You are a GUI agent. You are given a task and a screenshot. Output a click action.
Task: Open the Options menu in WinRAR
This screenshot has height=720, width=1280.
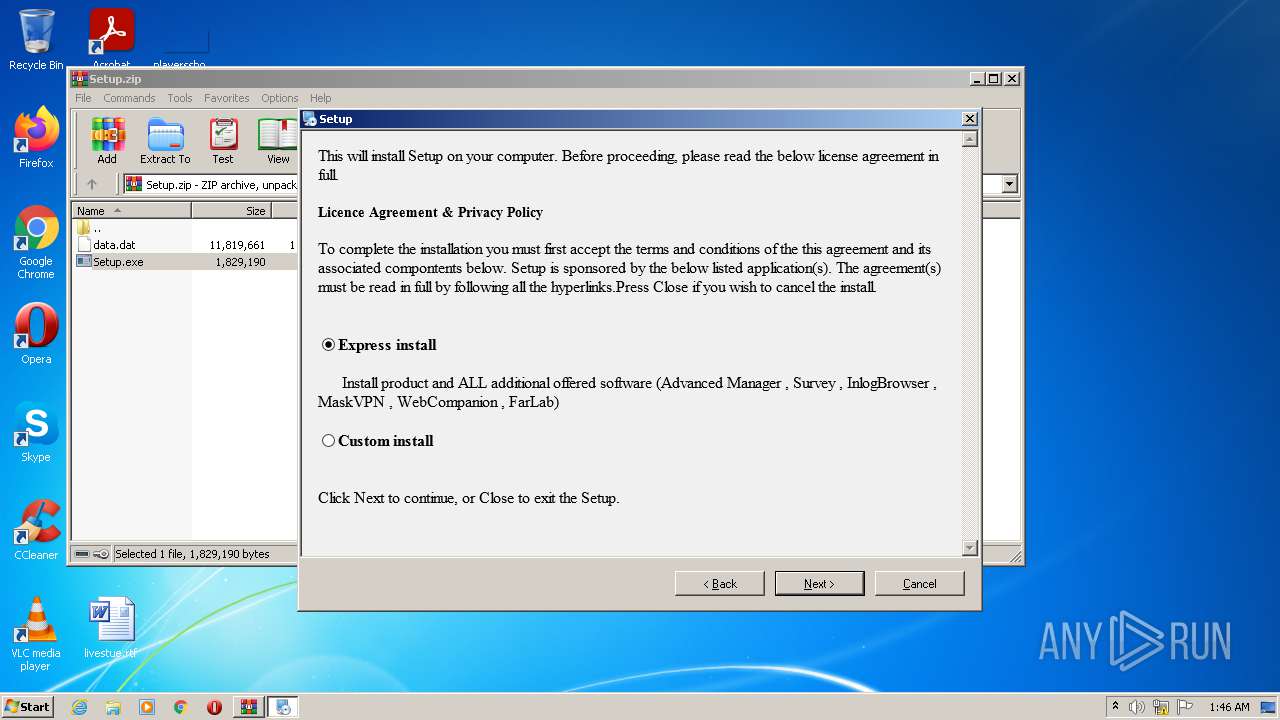(280, 98)
